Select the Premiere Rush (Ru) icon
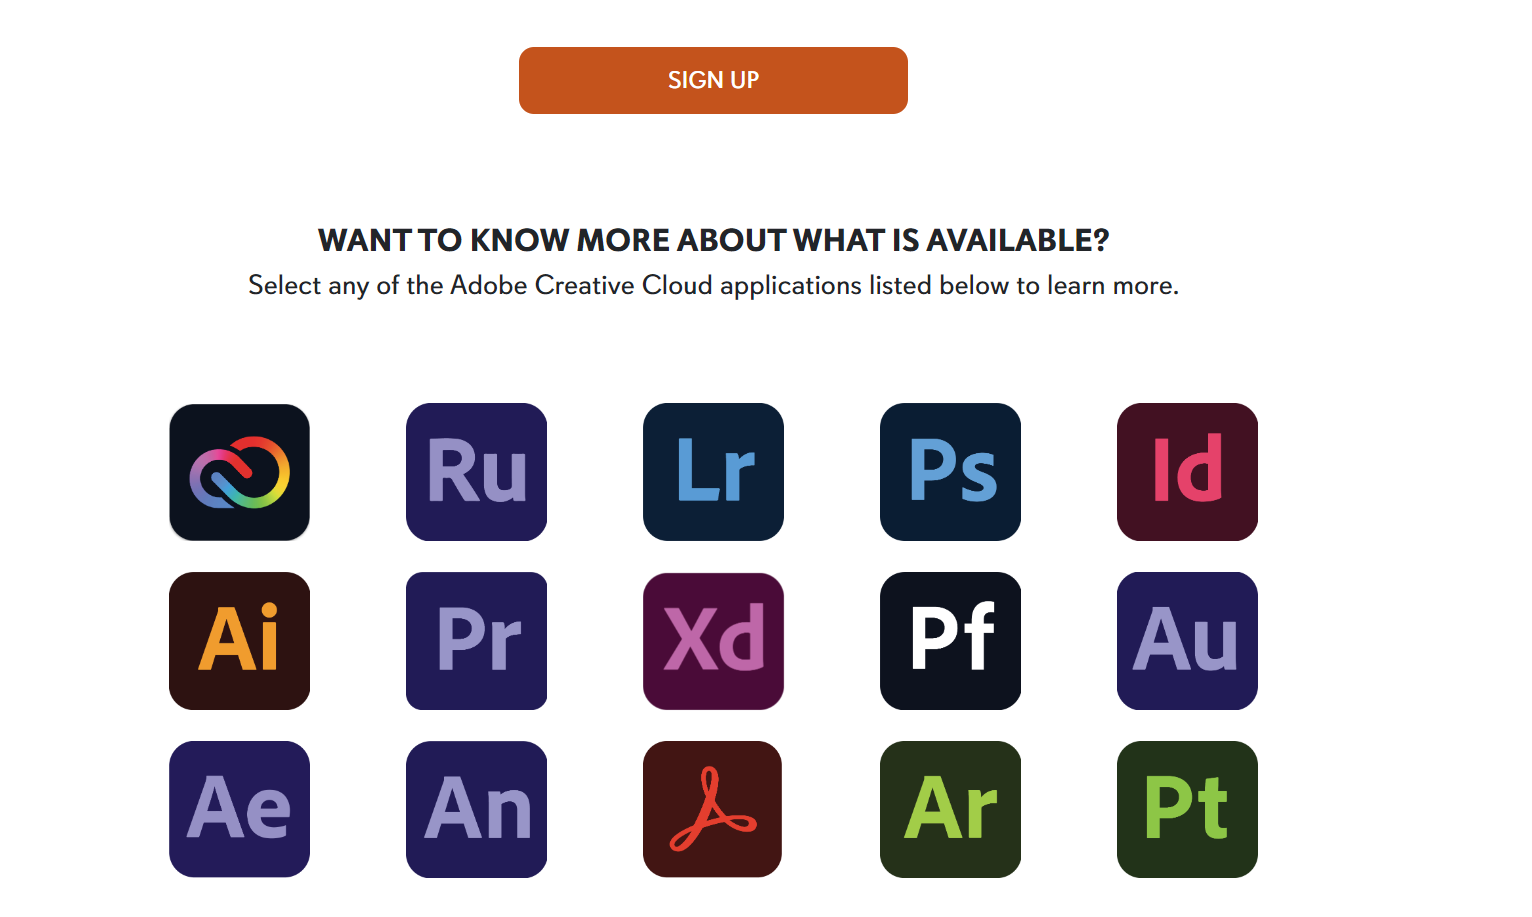Viewport: 1532px width, 917px height. point(476,472)
